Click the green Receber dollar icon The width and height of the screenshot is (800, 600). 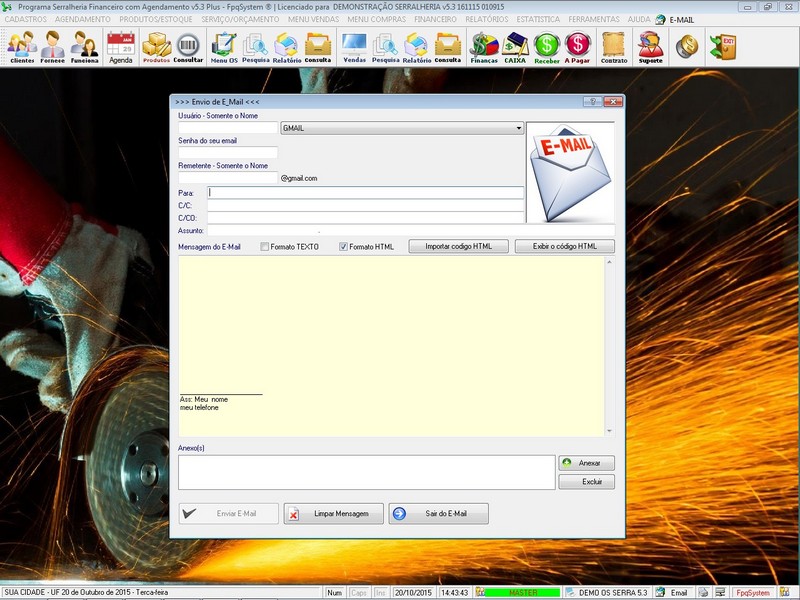(547, 47)
